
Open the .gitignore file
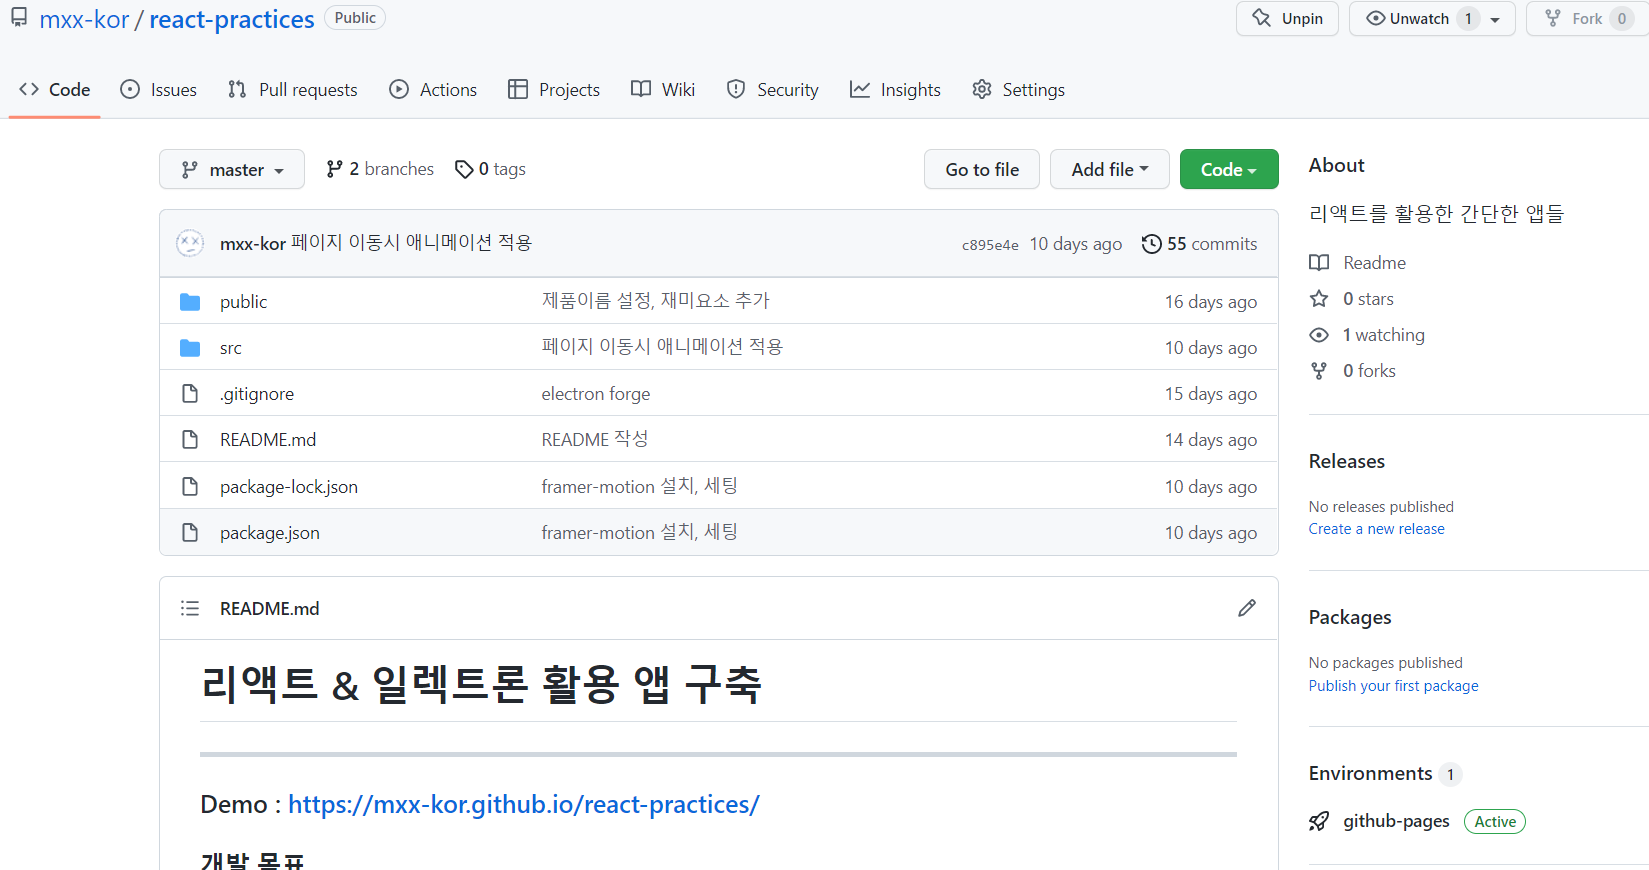[x=257, y=394]
